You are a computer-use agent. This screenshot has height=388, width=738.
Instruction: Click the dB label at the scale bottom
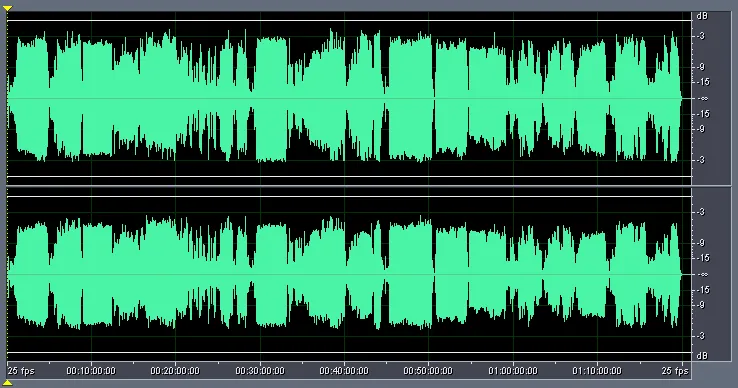[702, 356]
